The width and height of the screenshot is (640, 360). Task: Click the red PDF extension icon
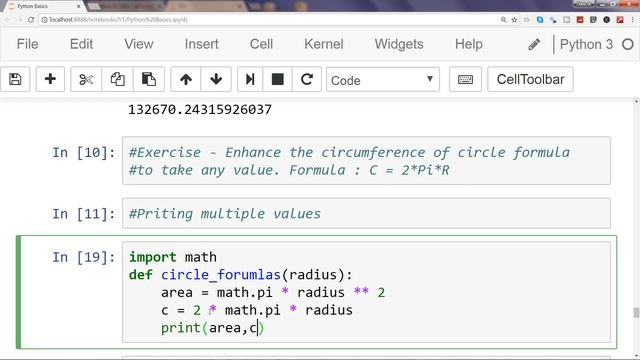click(620, 20)
